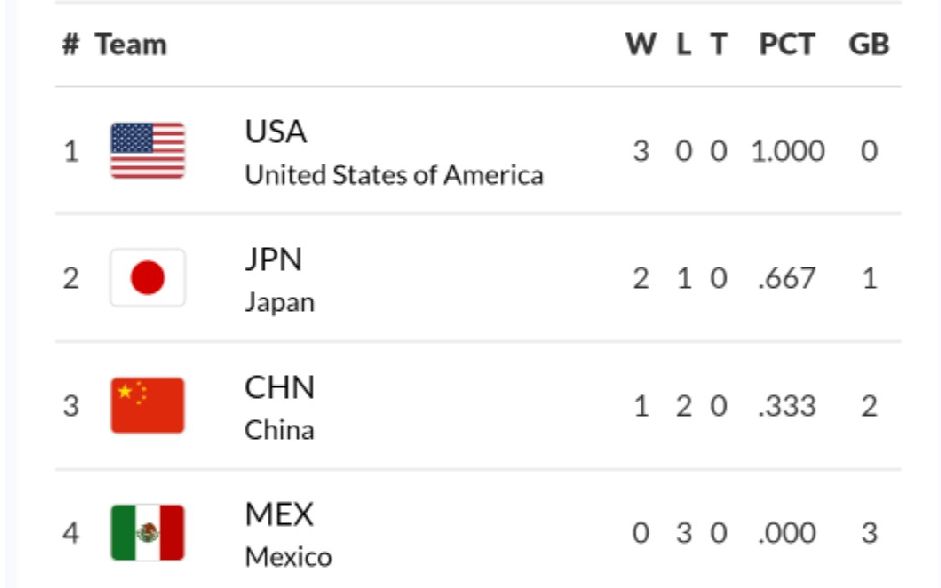Viewport: 941px width, 588px height.
Task: Click the Japan flag icon
Action: pos(147,278)
